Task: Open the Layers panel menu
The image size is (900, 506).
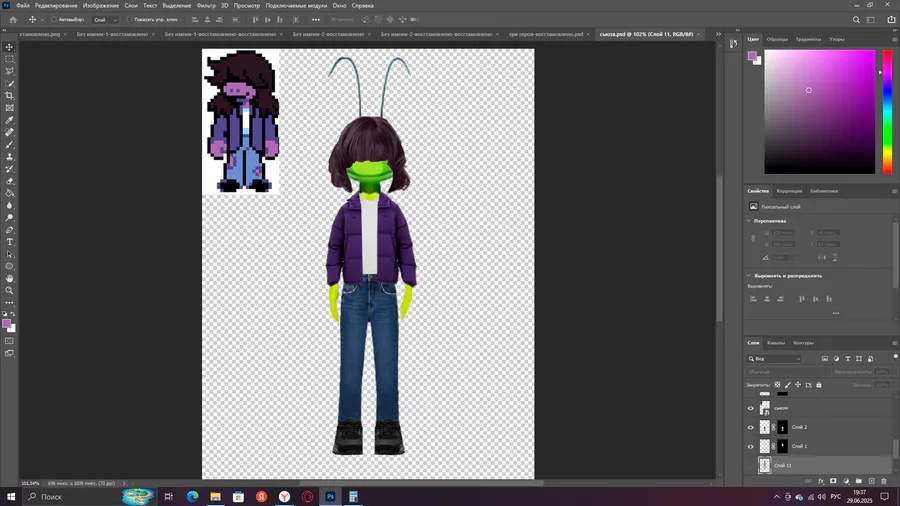Action: (x=894, y=343)
